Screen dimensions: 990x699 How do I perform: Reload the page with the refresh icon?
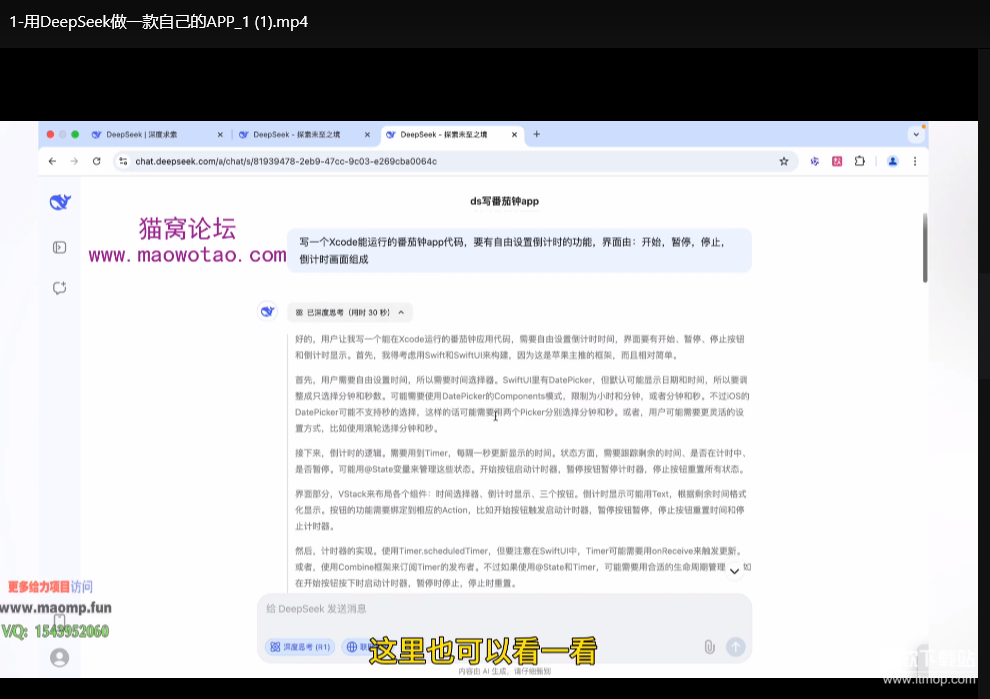(x=97, y=161)
